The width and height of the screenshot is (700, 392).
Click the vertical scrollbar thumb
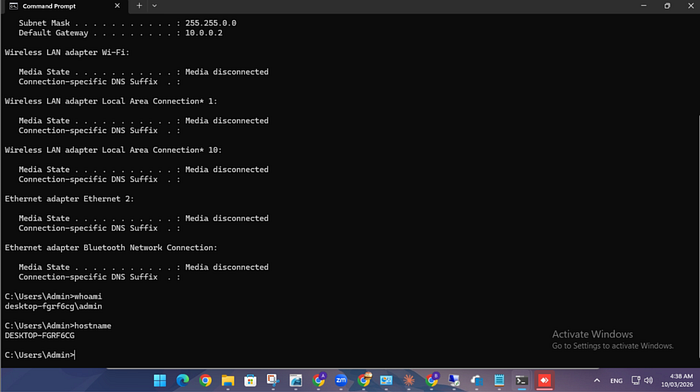pyautogui.click(x=698, y=237)
